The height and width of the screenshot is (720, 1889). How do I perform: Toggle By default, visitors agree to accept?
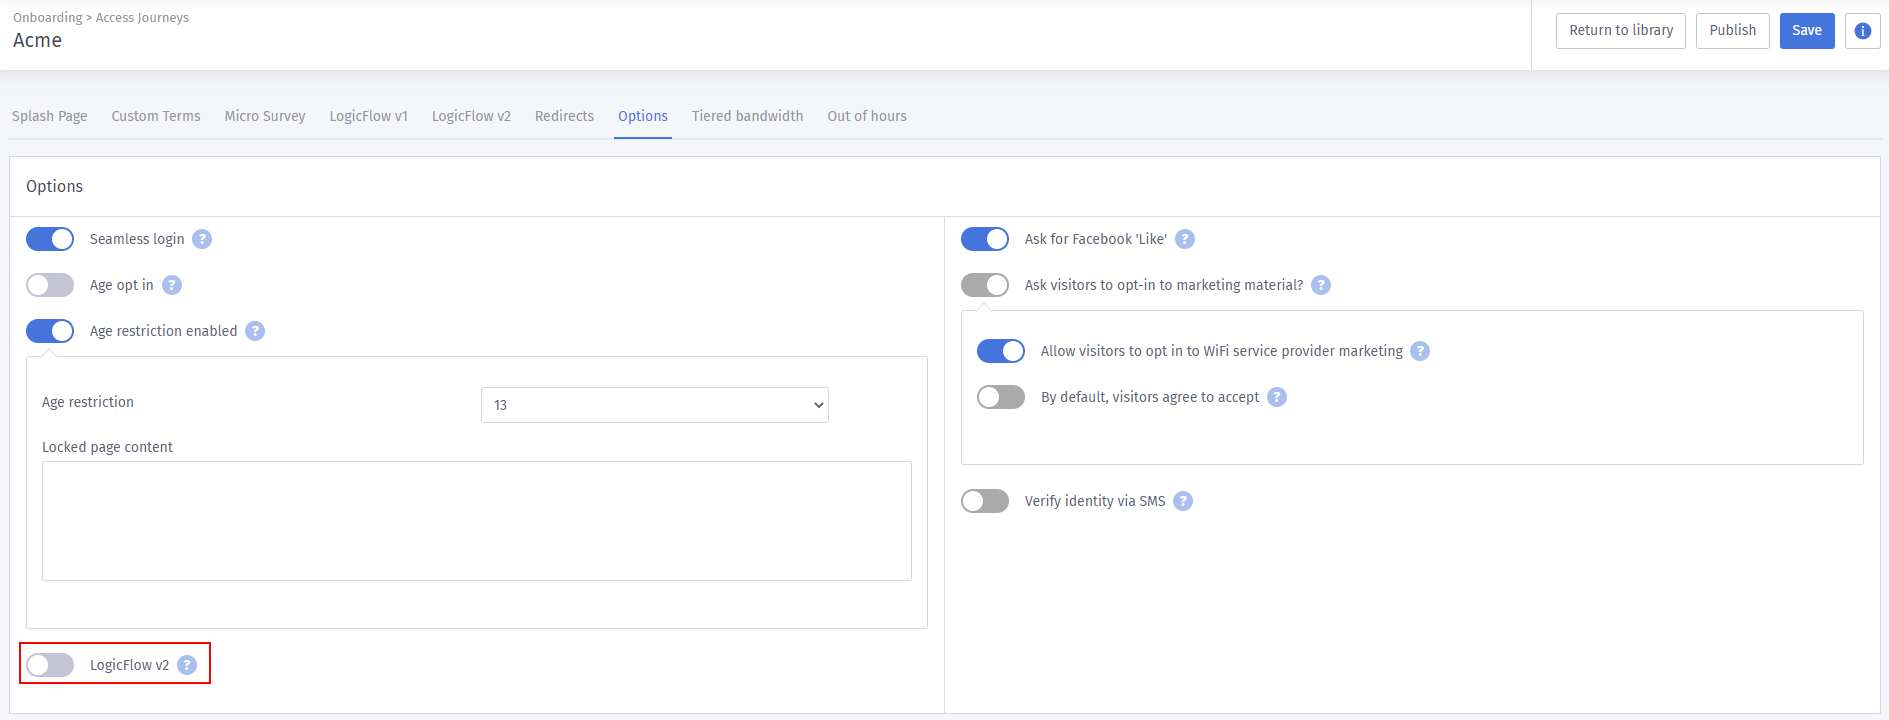pos(1001,397)
